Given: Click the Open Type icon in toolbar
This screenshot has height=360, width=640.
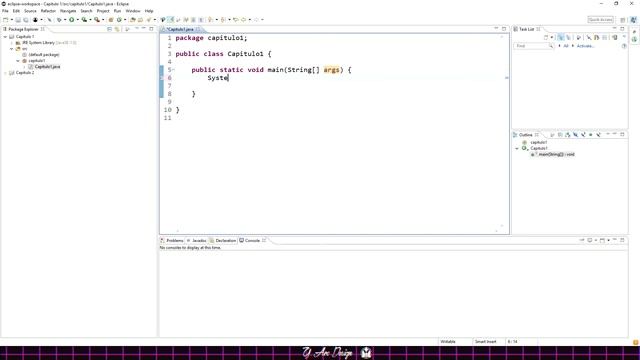Looking at the screenshot, I should (133, 20).
